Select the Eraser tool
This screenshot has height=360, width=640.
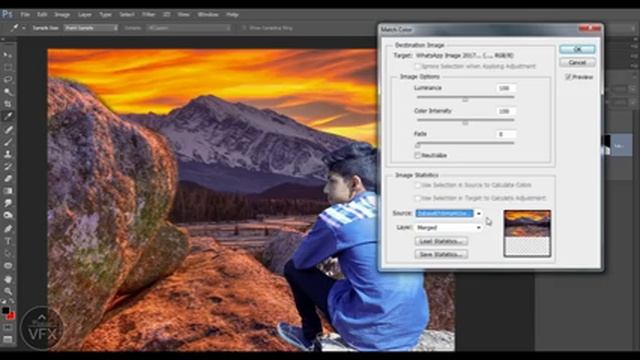[x=8, y=178]
